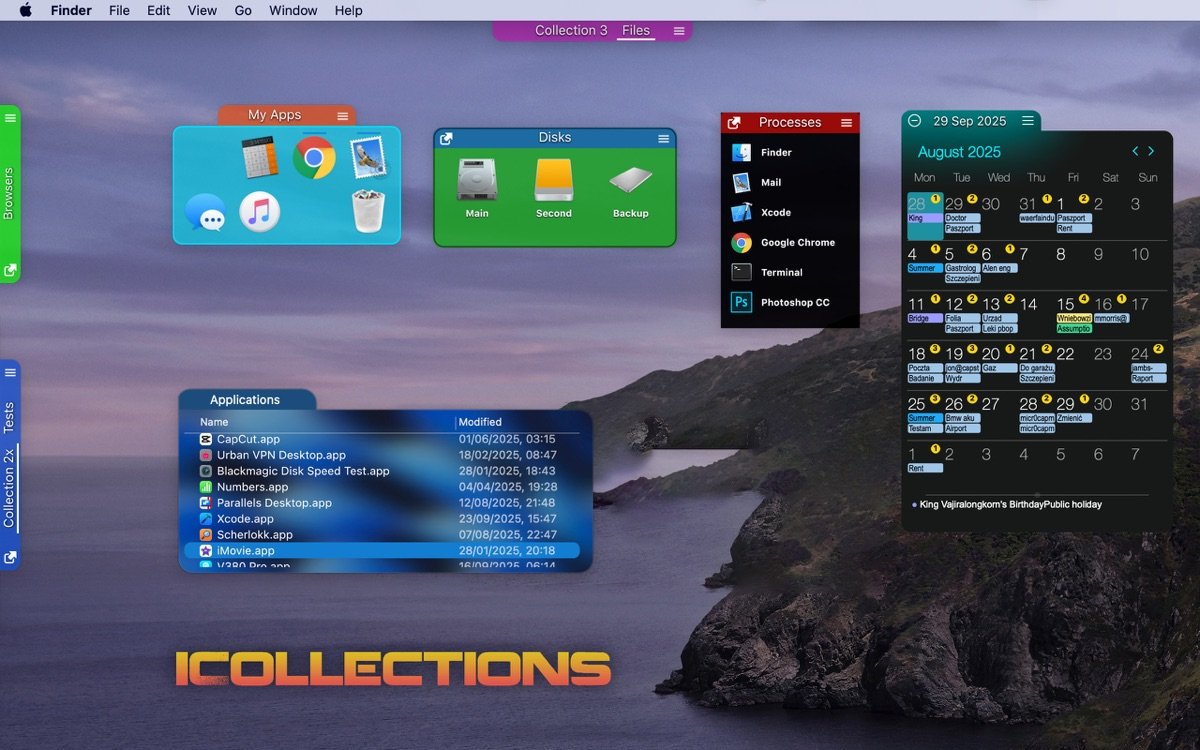Sort applications by Modified column

pos(480,422)
